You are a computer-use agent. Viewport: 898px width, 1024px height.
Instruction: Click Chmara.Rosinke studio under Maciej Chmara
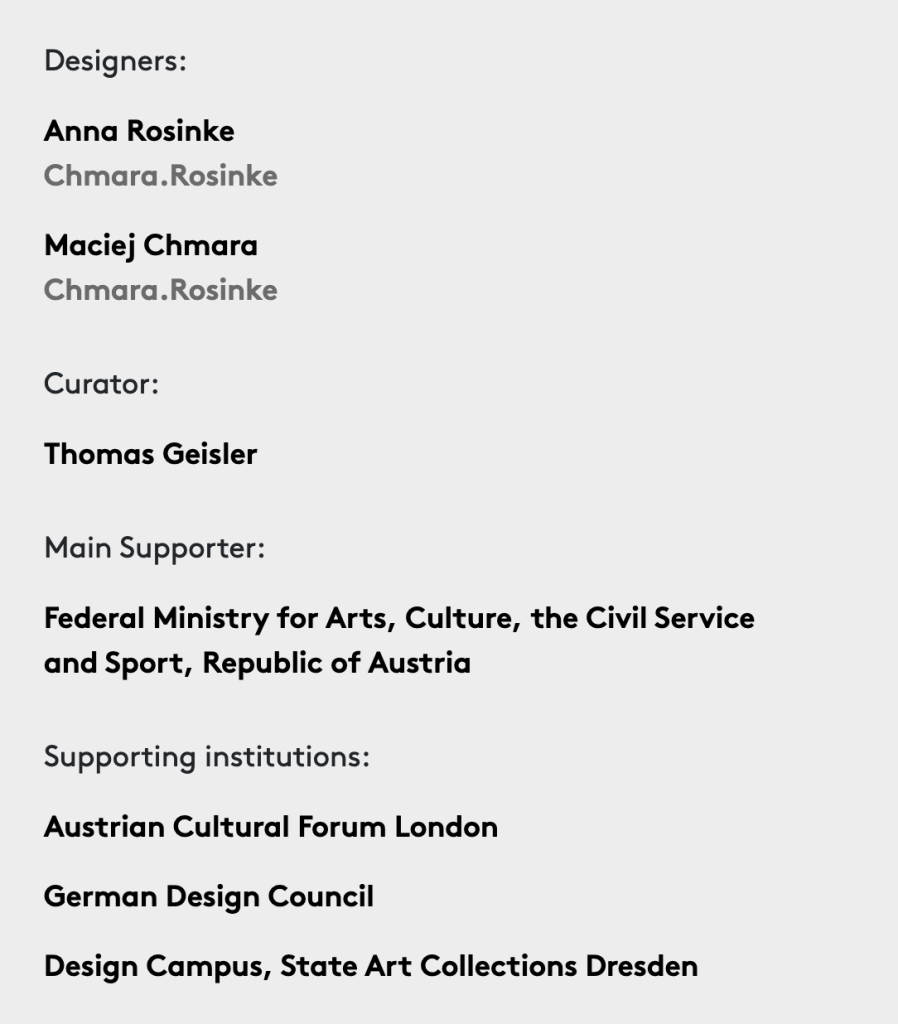161,290
